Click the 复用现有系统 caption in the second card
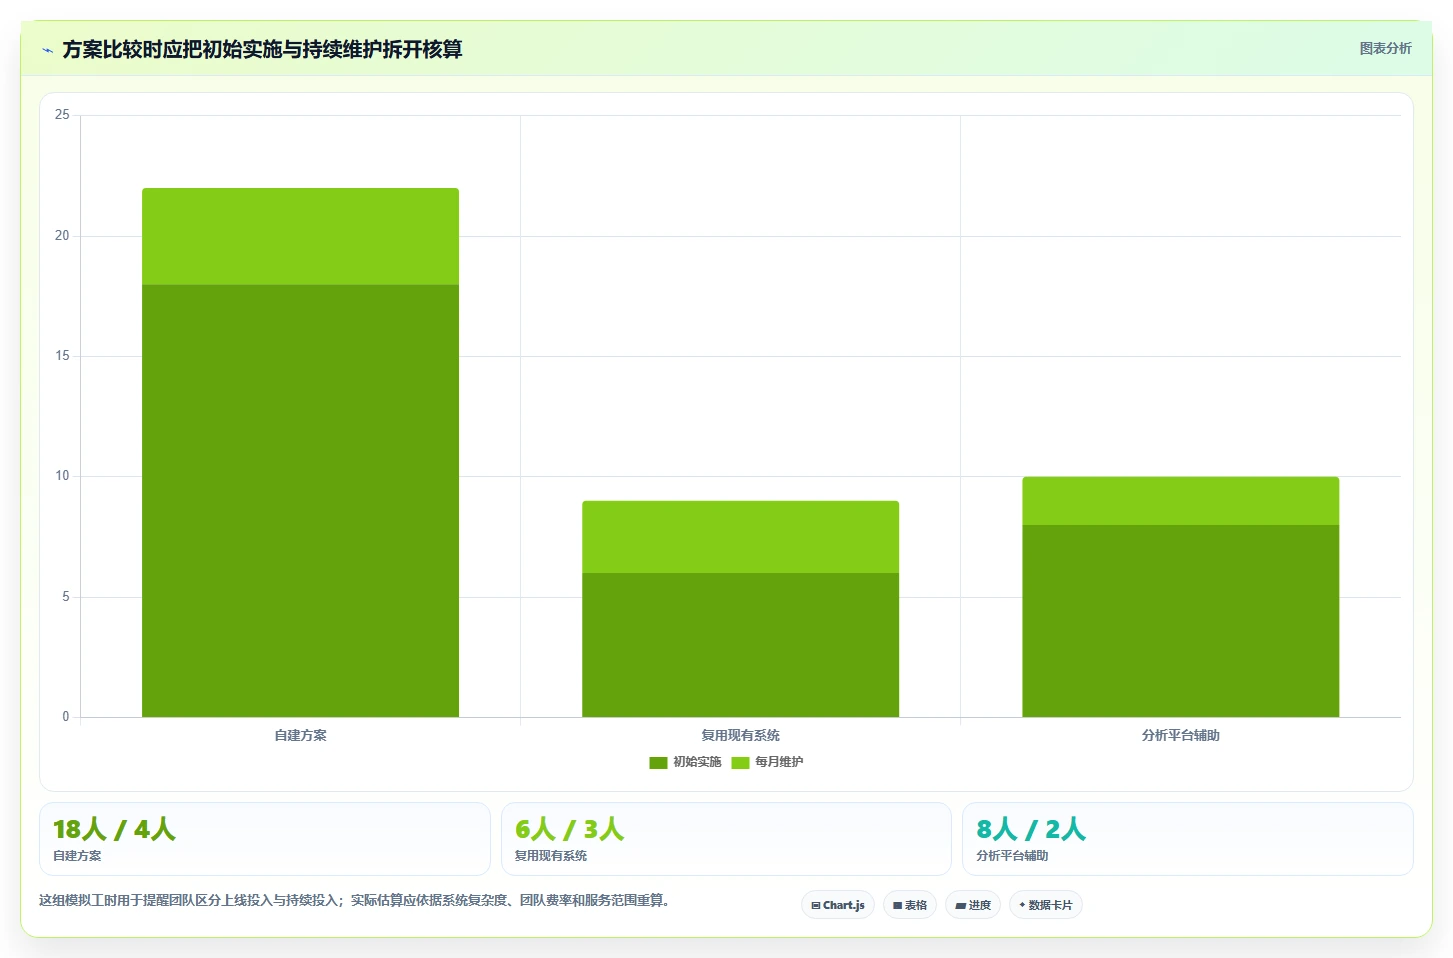 (551, 856)
